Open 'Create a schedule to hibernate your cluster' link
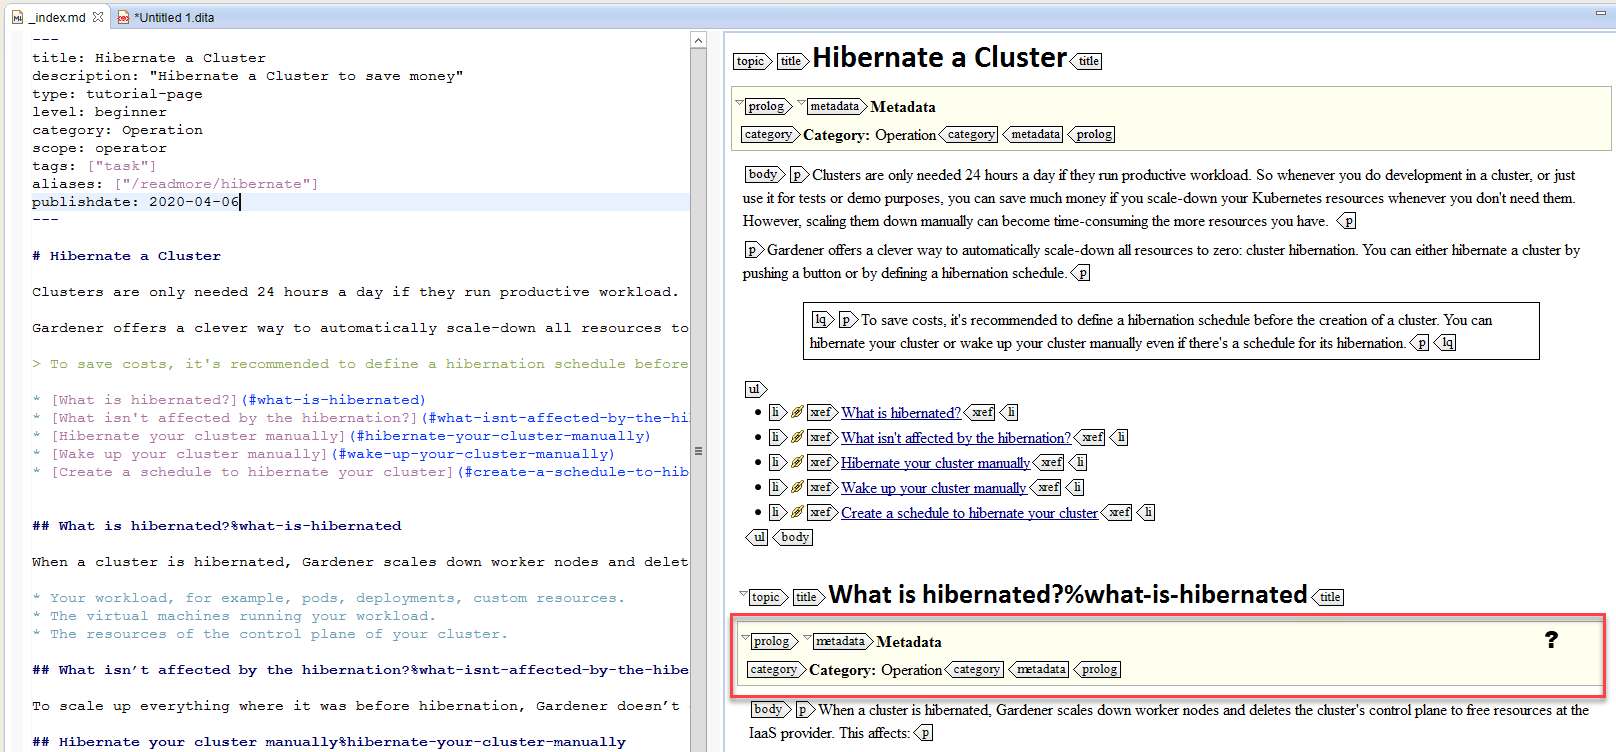Screen dimensions: 1616x752 point(969,513)
